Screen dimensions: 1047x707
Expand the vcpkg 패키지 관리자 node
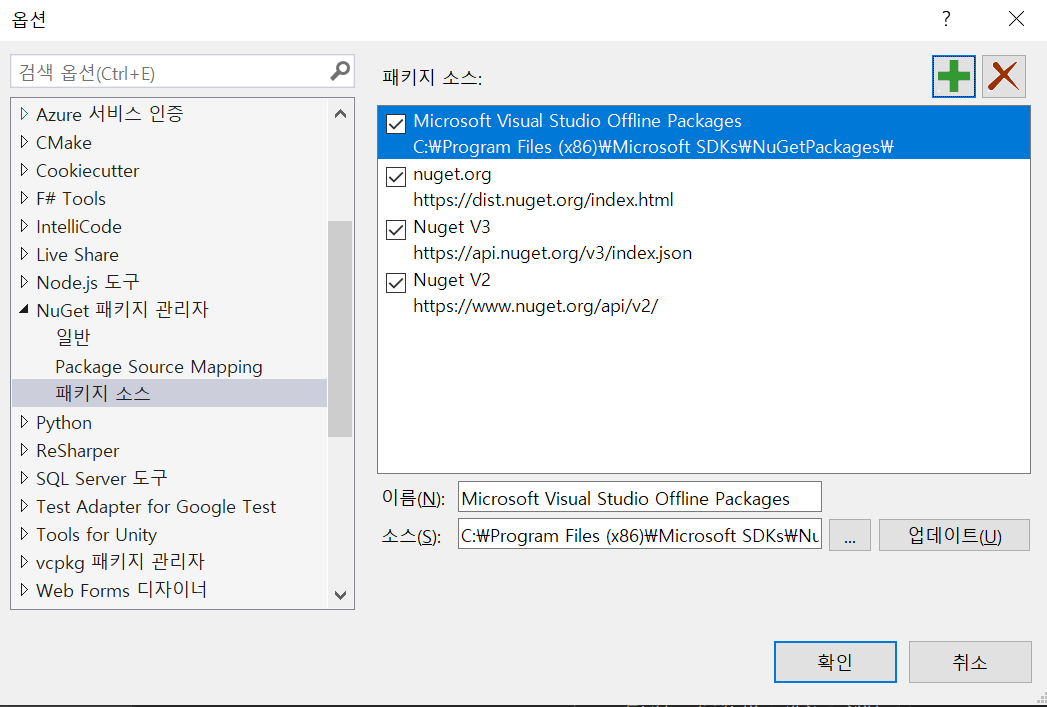[x=24, y=562]
